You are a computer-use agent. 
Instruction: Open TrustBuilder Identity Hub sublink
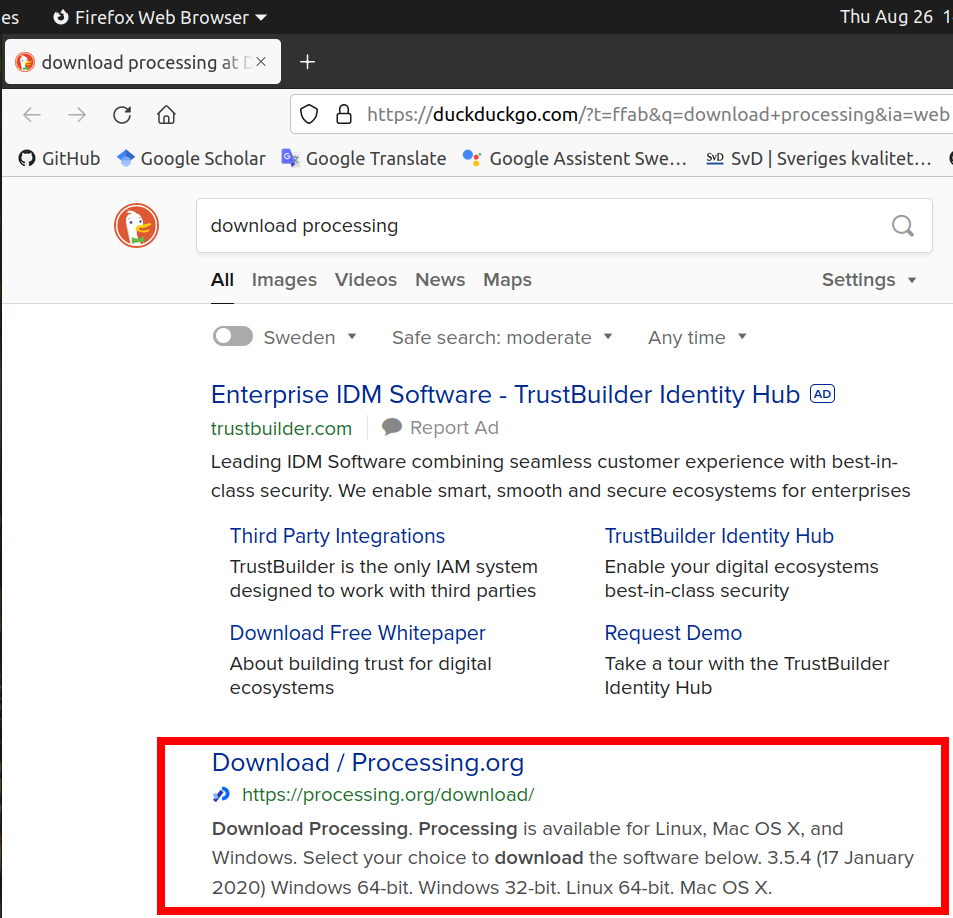pyautogui.click(x=719, y=536)
